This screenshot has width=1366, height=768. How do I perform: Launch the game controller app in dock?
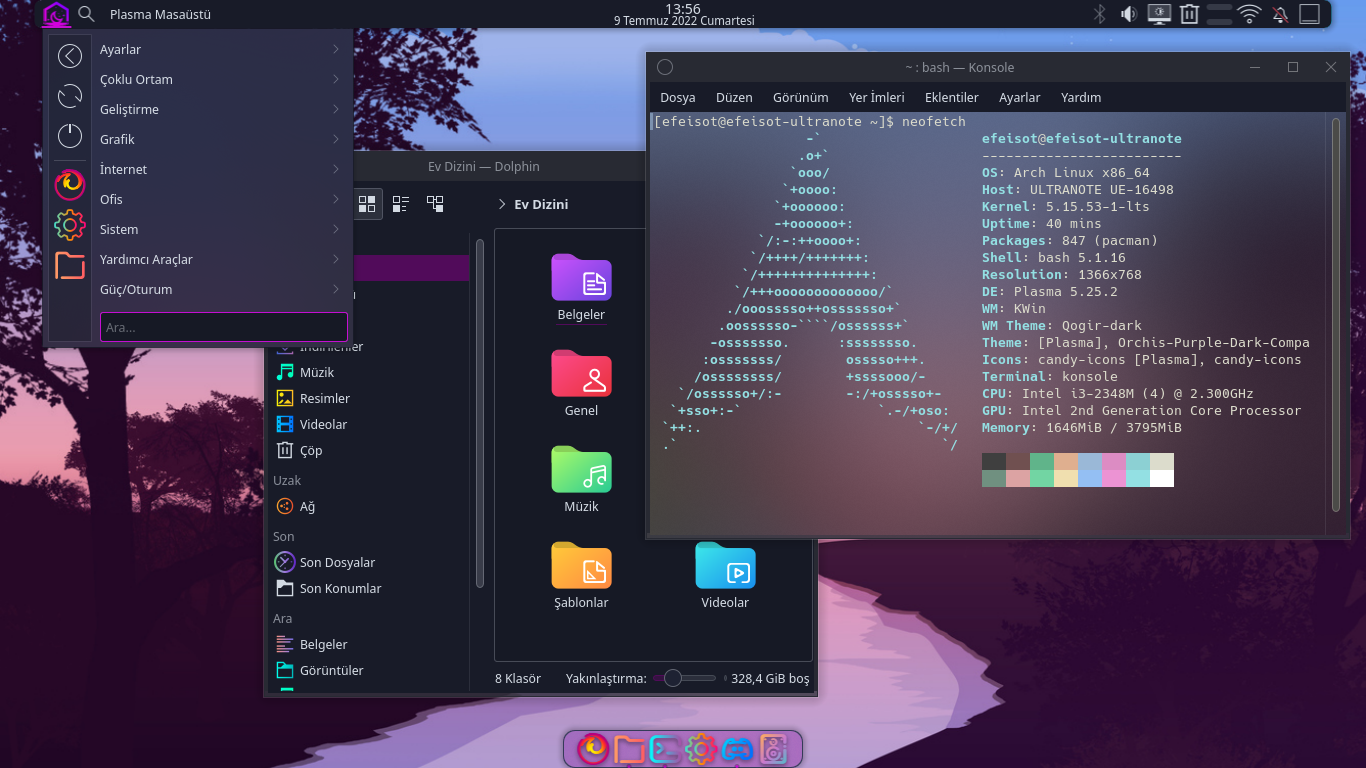click(737, 748)
